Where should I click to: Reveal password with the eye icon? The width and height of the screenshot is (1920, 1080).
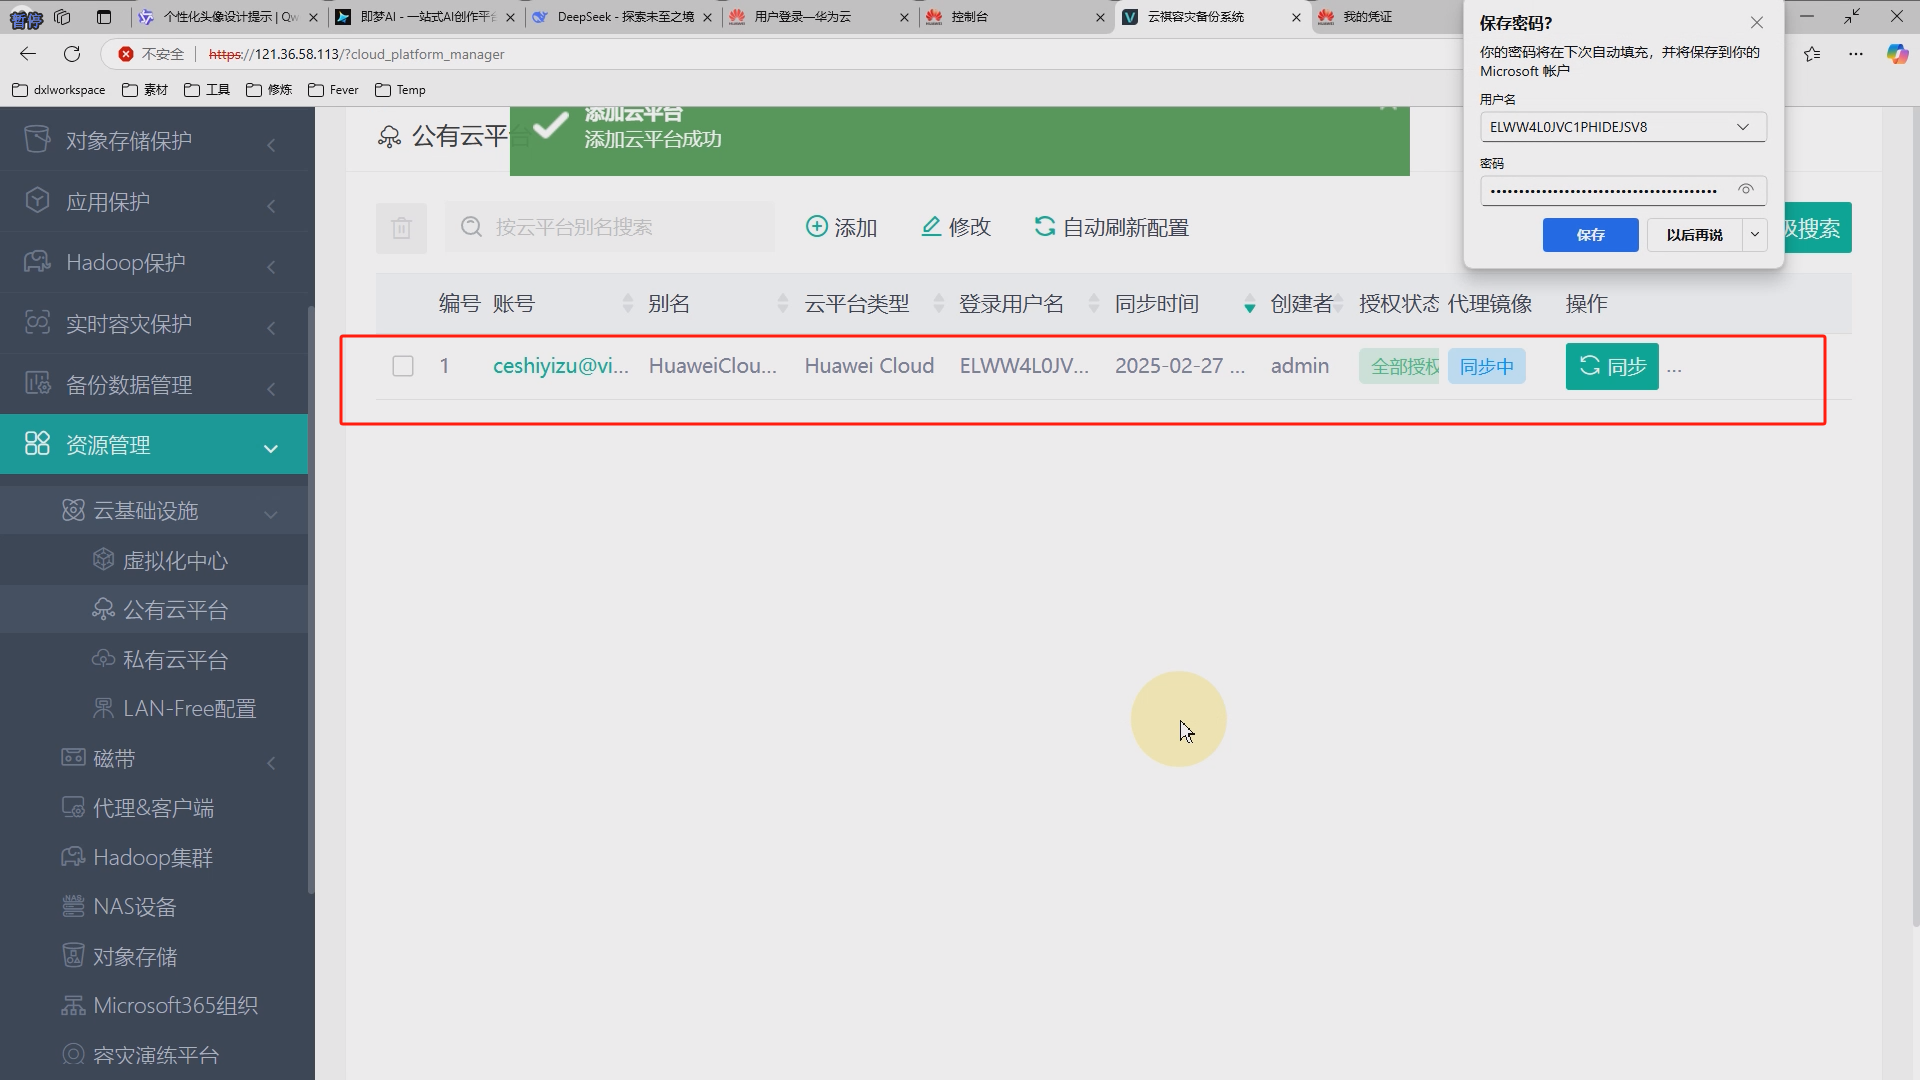coord(1746,190)
